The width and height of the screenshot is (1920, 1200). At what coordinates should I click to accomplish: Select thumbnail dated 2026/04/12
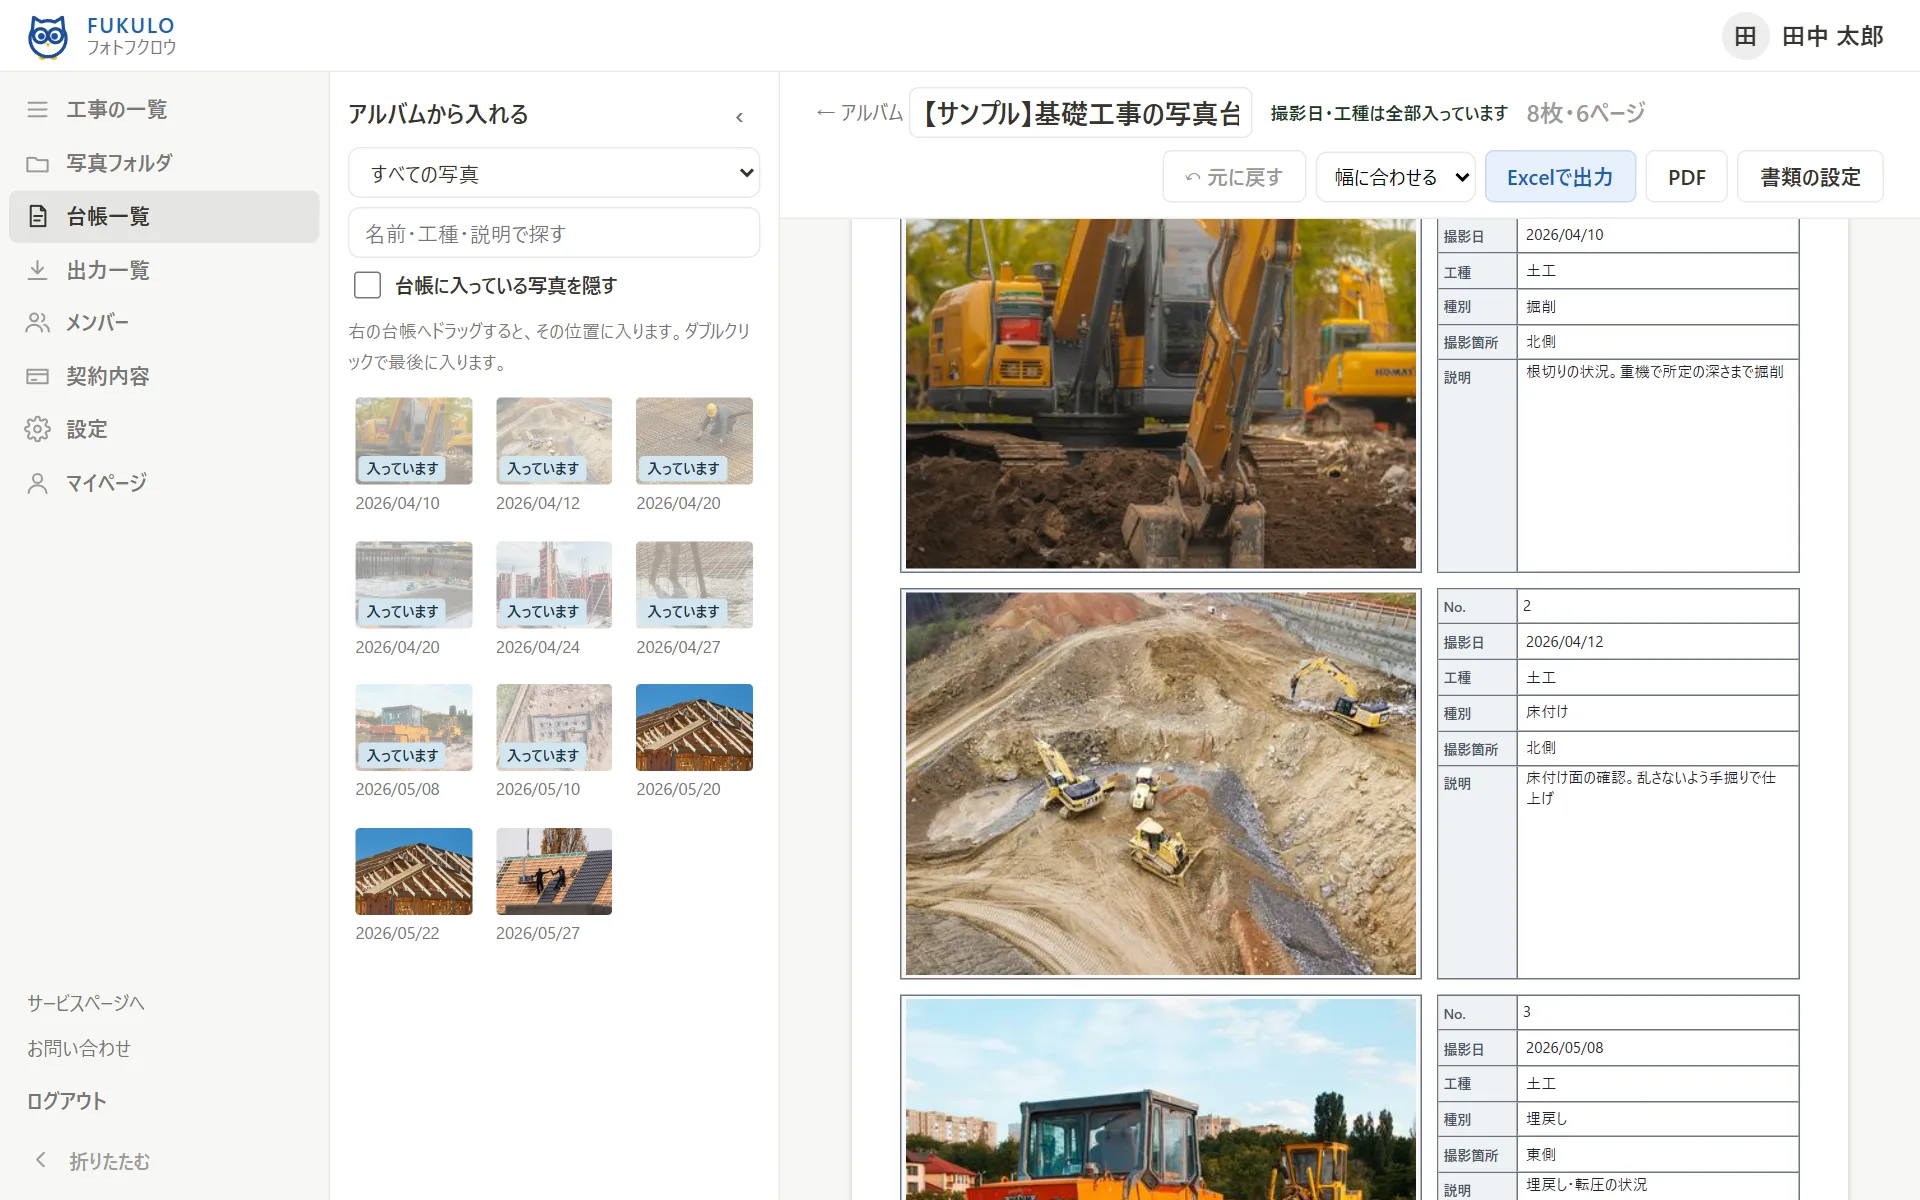[x=554, y=441]
